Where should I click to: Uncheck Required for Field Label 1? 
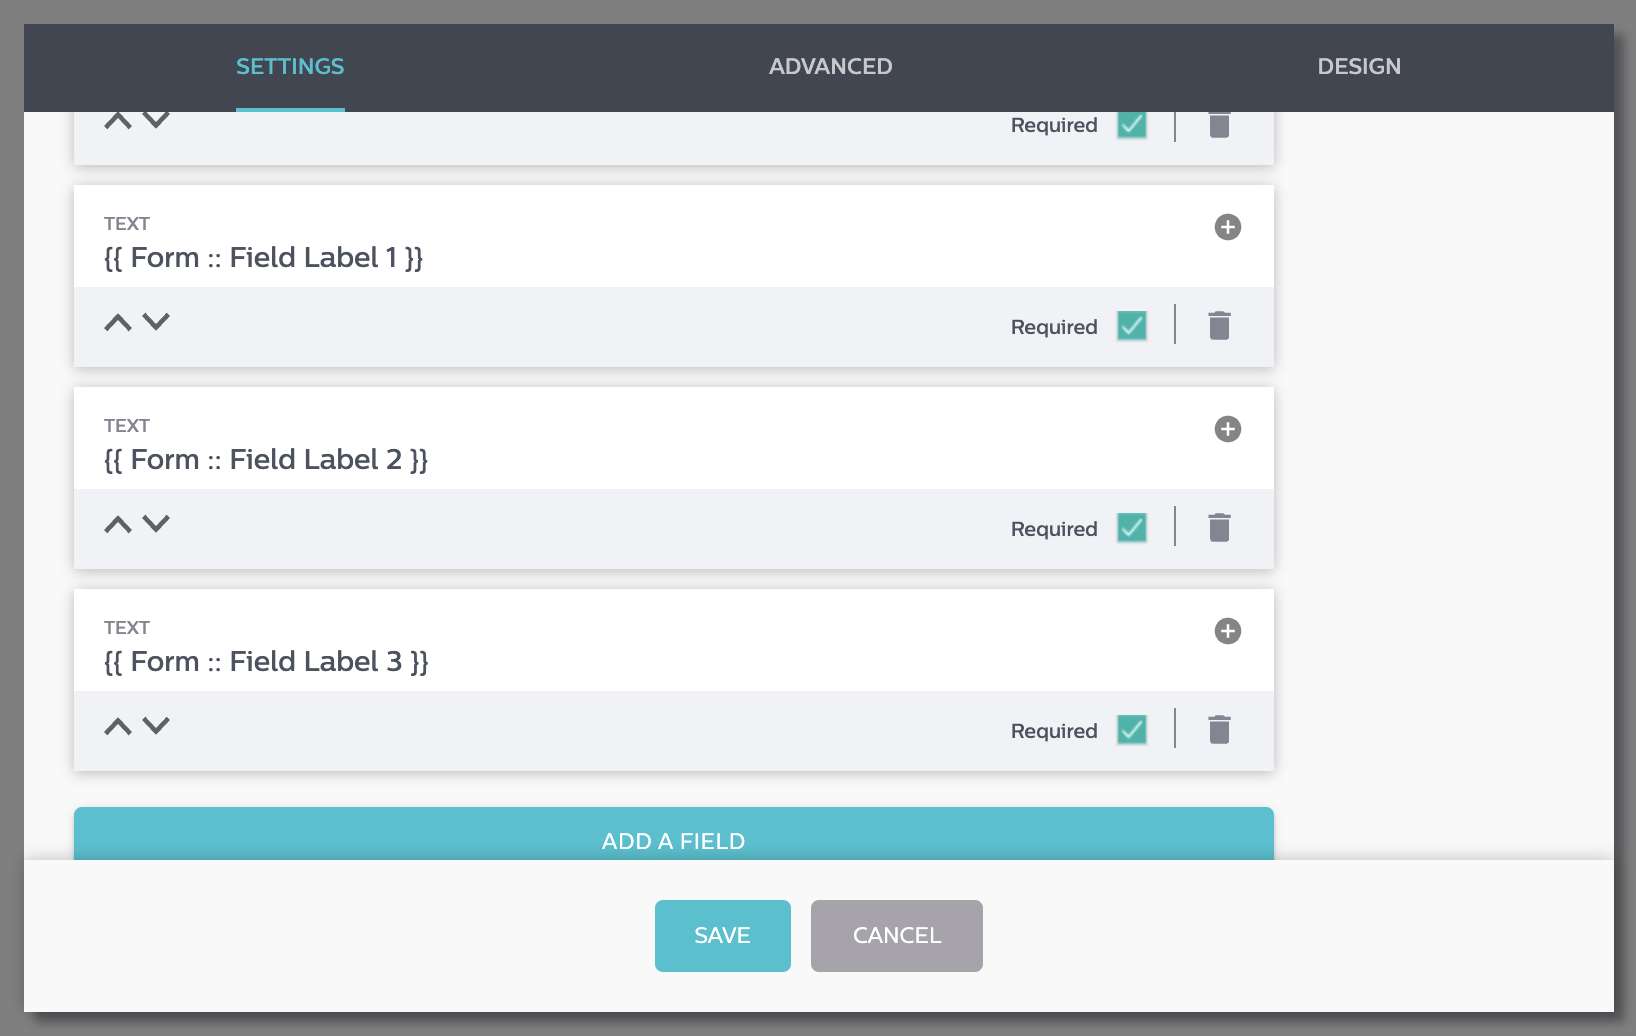1132,326
